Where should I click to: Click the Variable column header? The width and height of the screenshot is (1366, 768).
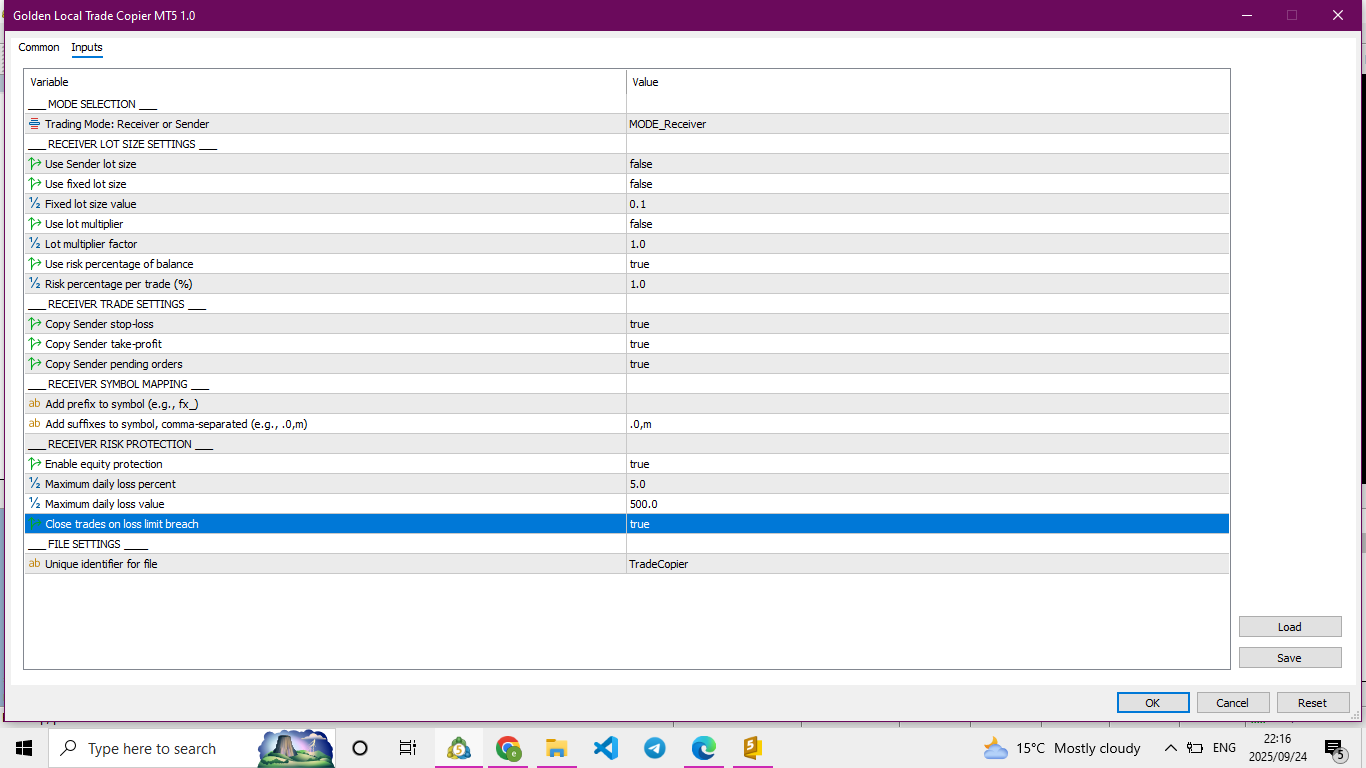[325, 82]
